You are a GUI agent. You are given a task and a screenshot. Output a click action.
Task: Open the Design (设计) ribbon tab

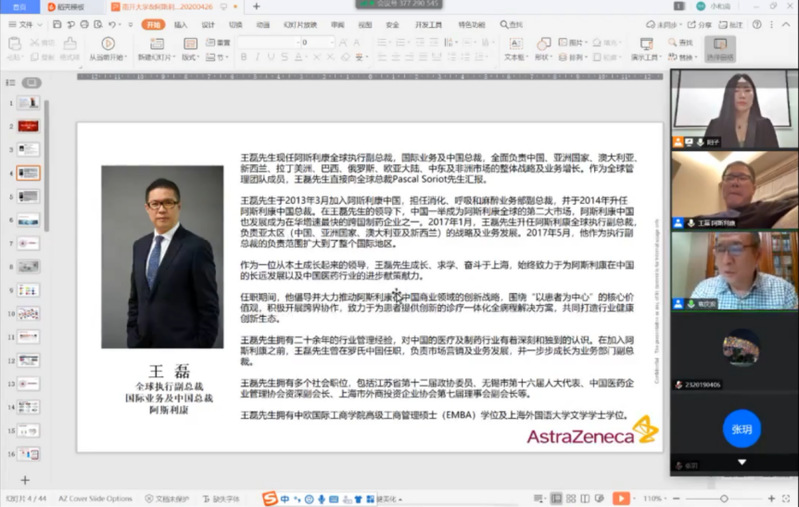tap(208, 24)
